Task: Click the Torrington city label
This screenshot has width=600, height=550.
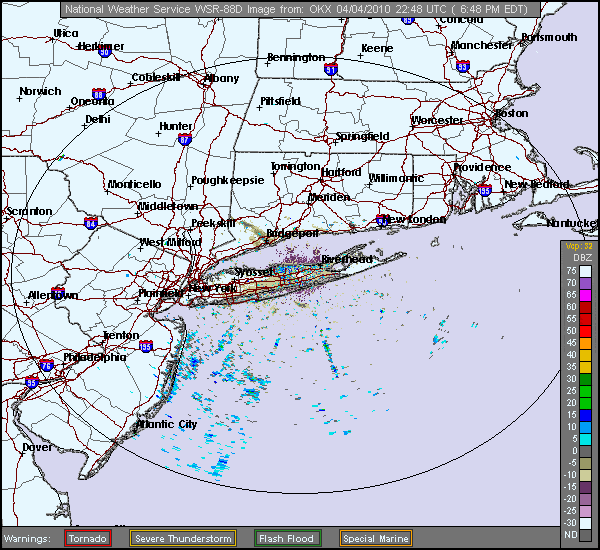Action: tap(295, 166)
